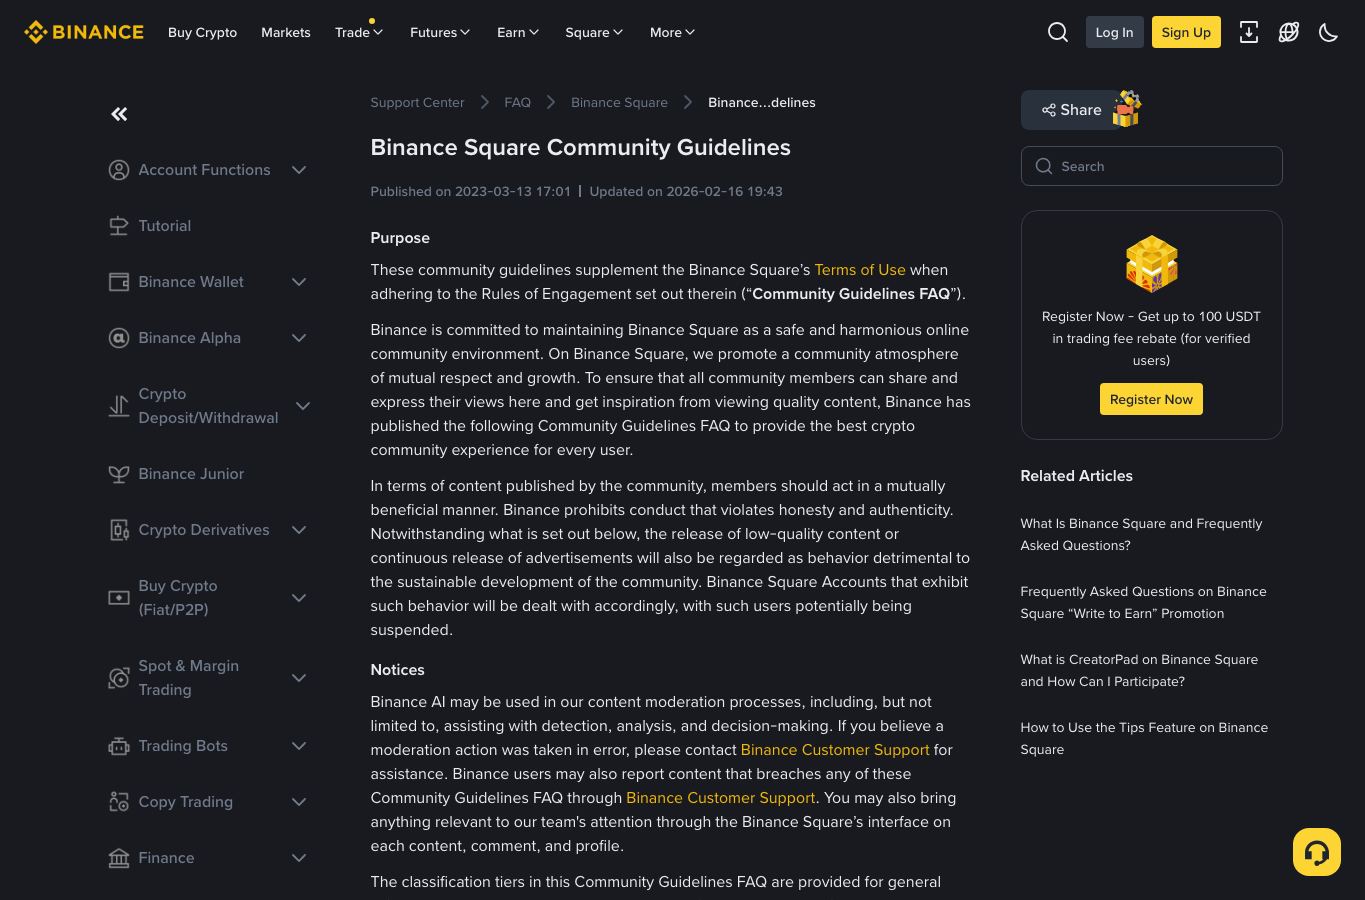The height and width of the screenshot is (900, 1365).
Task: Click the golden reward box image
Action: tap(1152, 264)
